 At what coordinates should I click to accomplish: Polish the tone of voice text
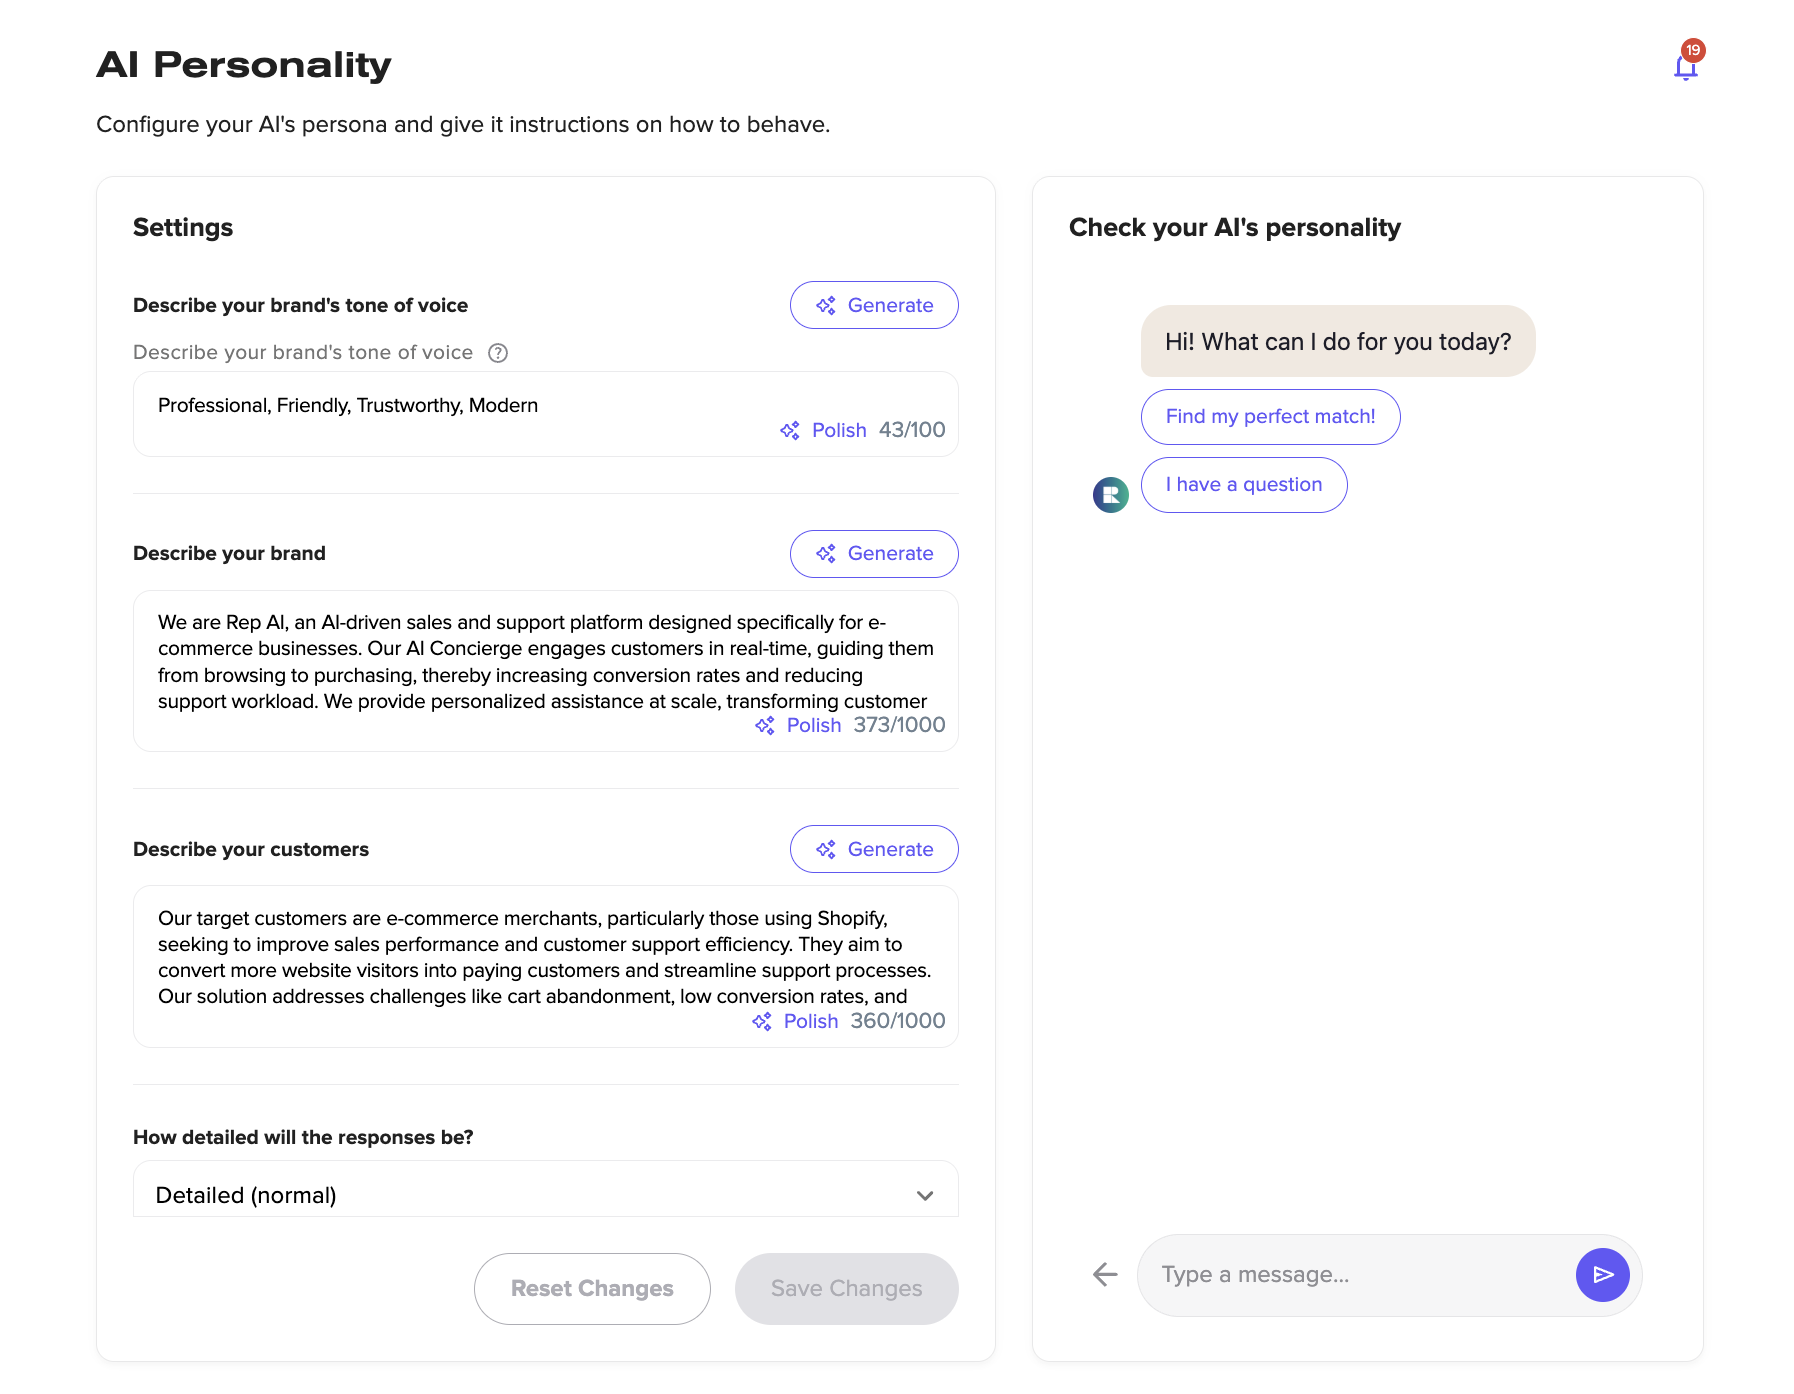point(823,430)
